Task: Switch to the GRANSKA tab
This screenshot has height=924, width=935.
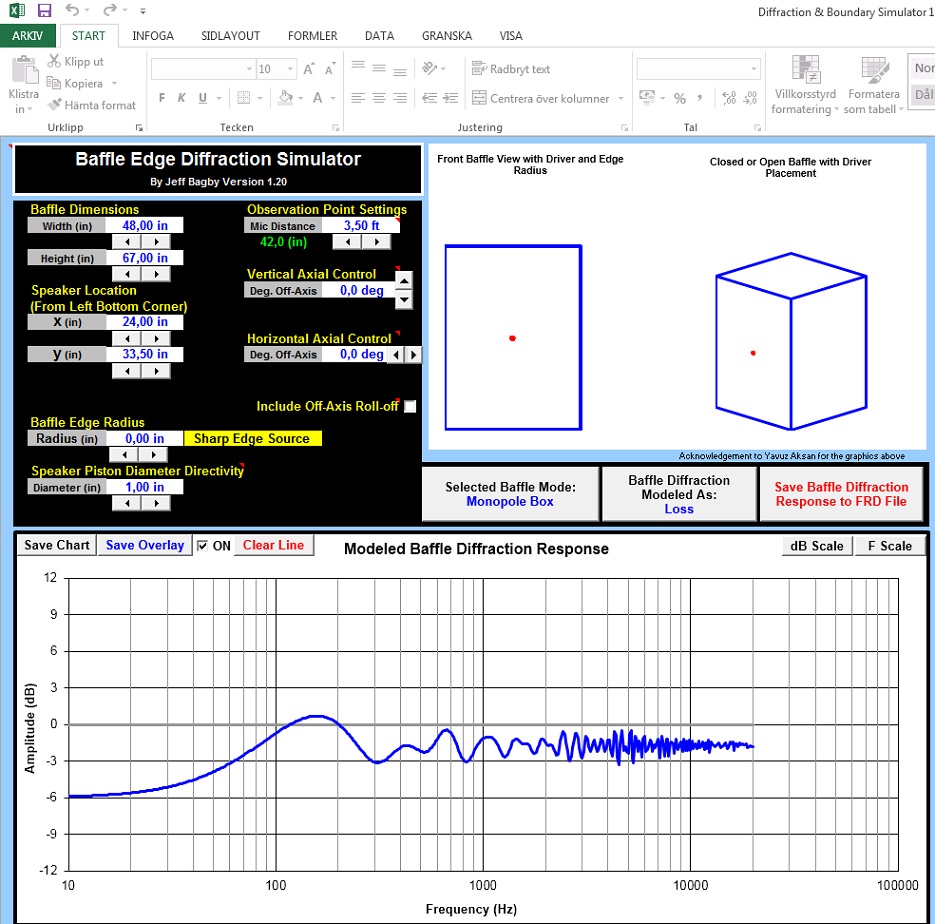Action: coord(447,36)
